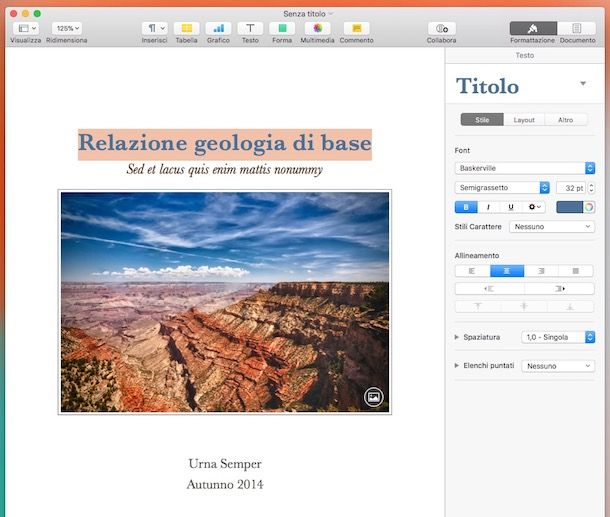Screen dimensions: 610x517
Task: Expand the Elenchi puntati section
Action: pyautogui.click(x=457, y=366)
